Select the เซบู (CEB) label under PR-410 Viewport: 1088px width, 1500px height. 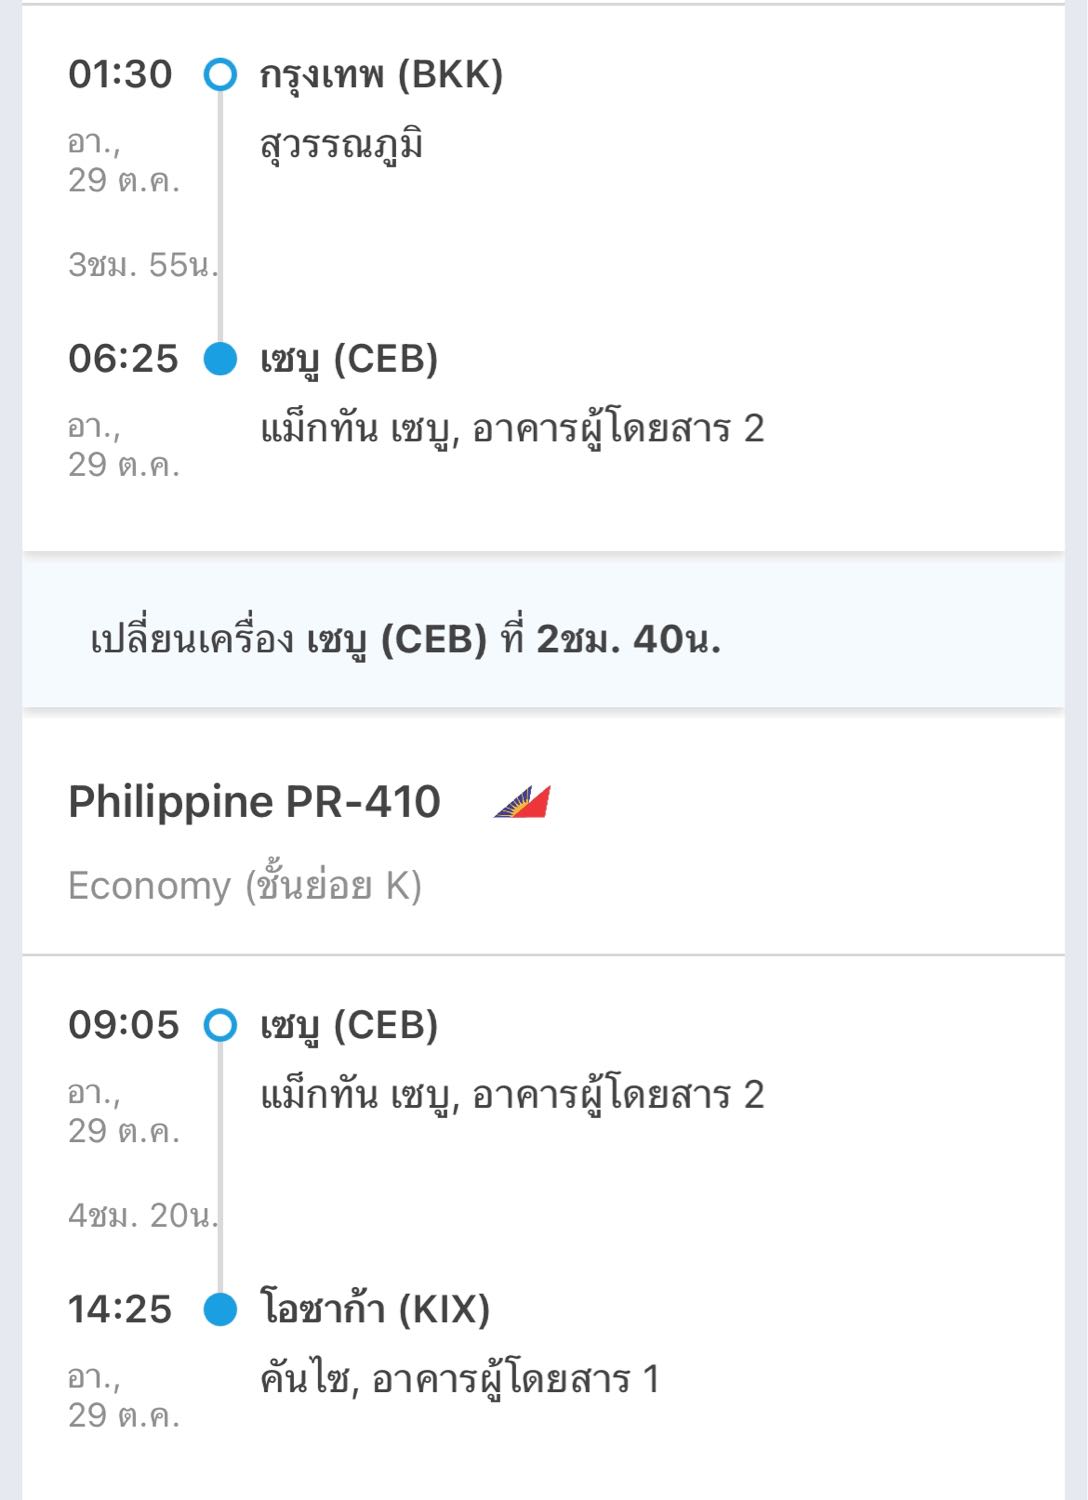point(349,1025)
